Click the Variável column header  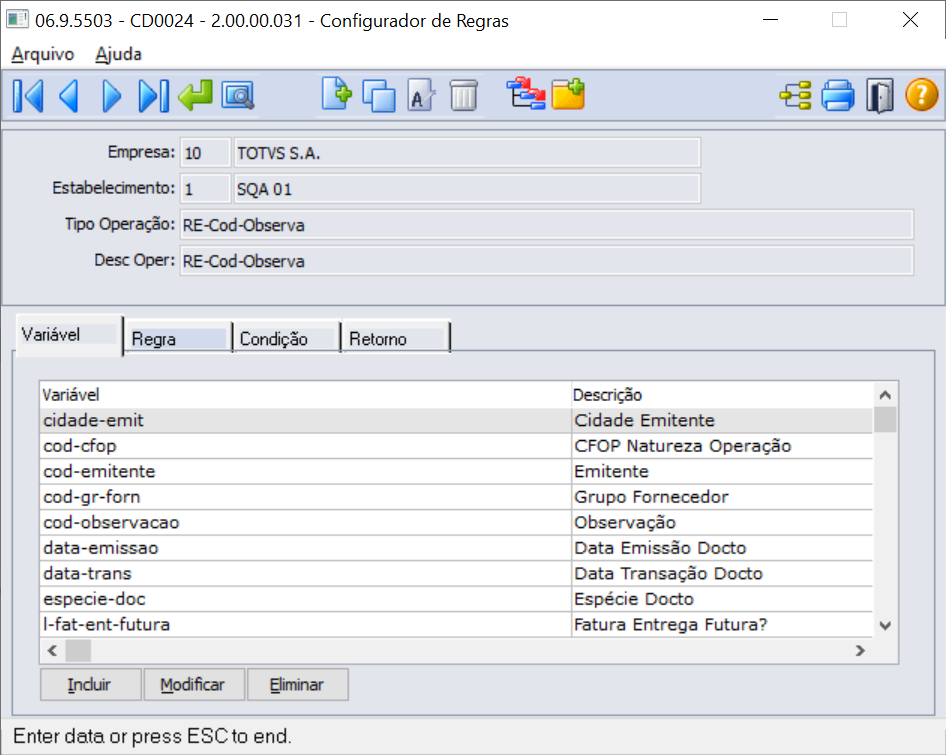click(x=305, y=395)
